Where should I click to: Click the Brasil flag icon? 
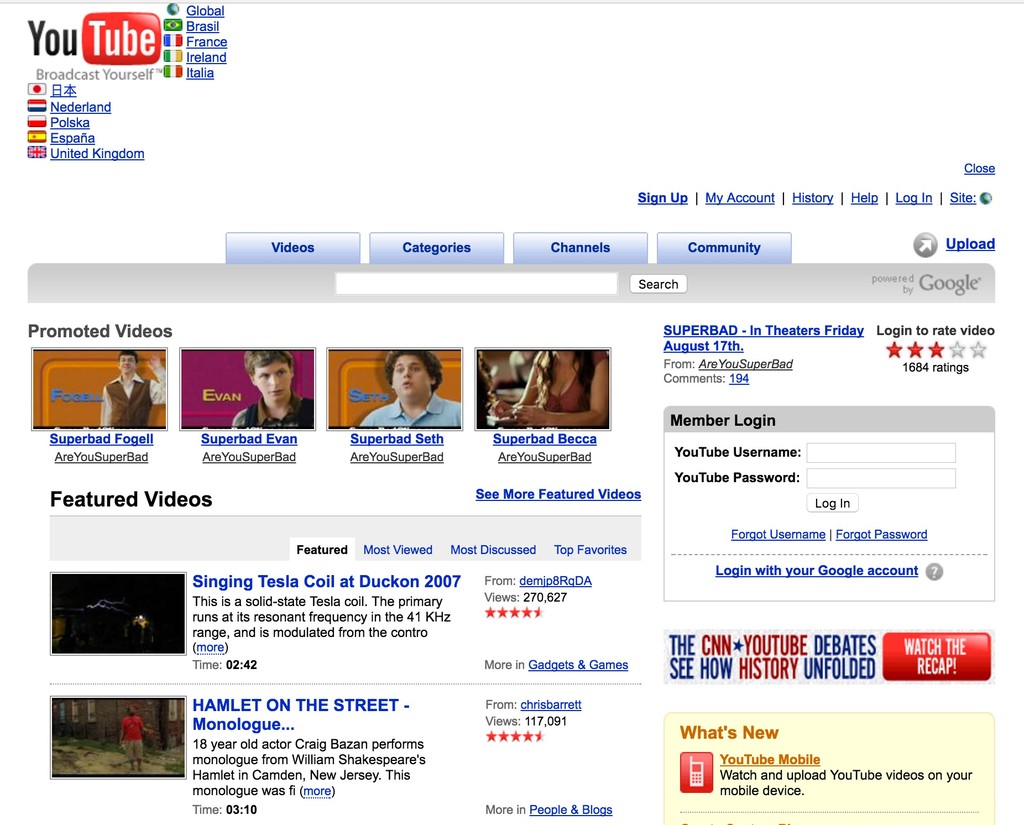coord(172,26)
